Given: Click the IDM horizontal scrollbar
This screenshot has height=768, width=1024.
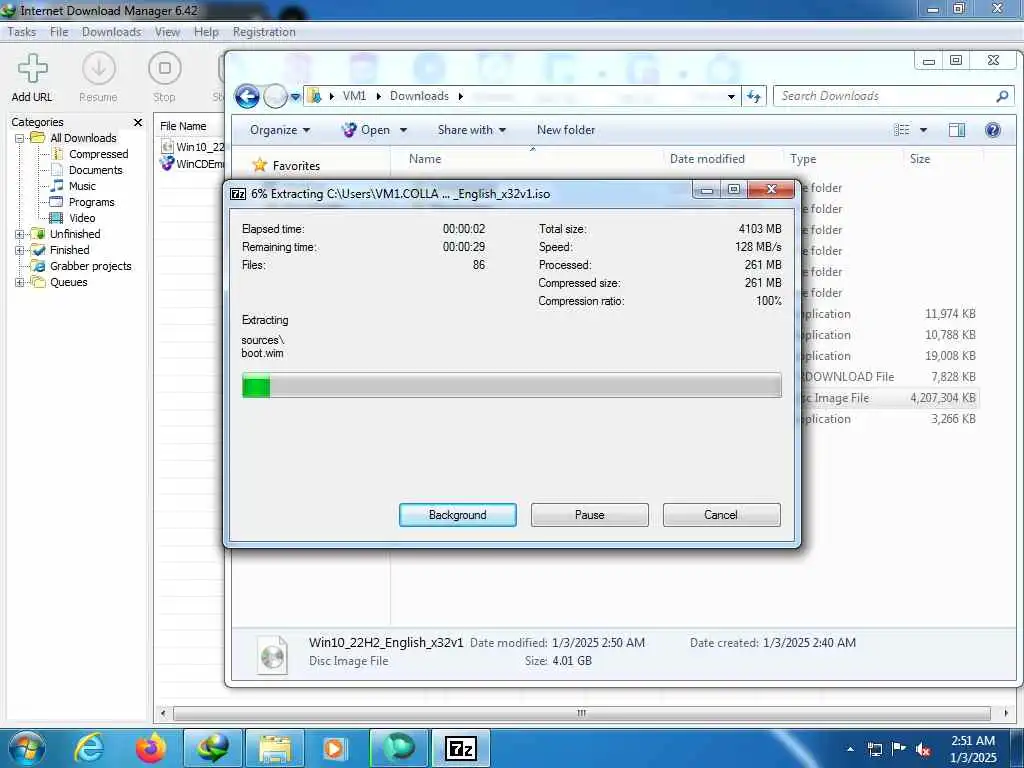Looking at the screenshot, I should pos(581,713).
